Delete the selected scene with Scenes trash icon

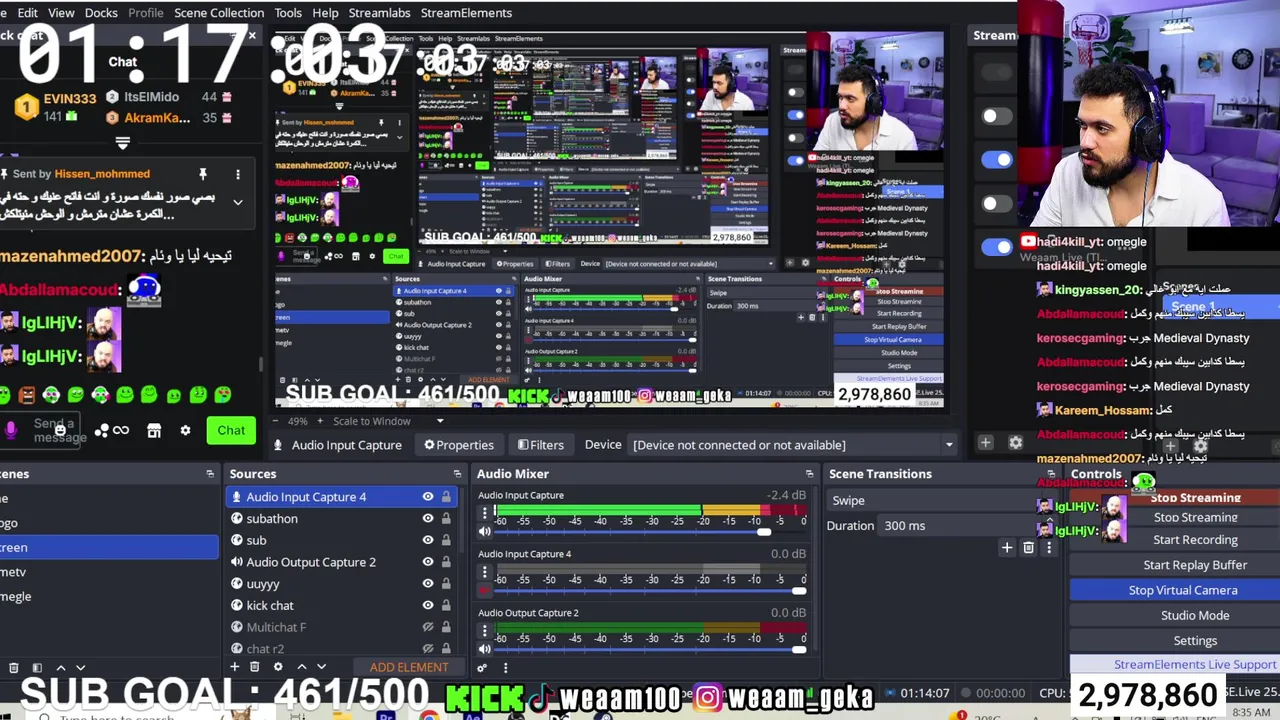pyautogui.click(x=14, y=667)
